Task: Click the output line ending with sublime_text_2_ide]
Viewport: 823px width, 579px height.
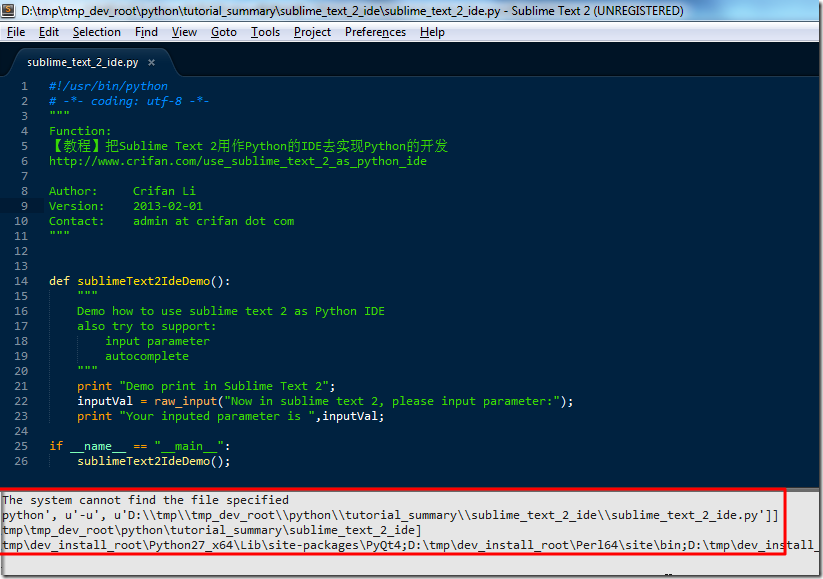Action: pos(212,530)
